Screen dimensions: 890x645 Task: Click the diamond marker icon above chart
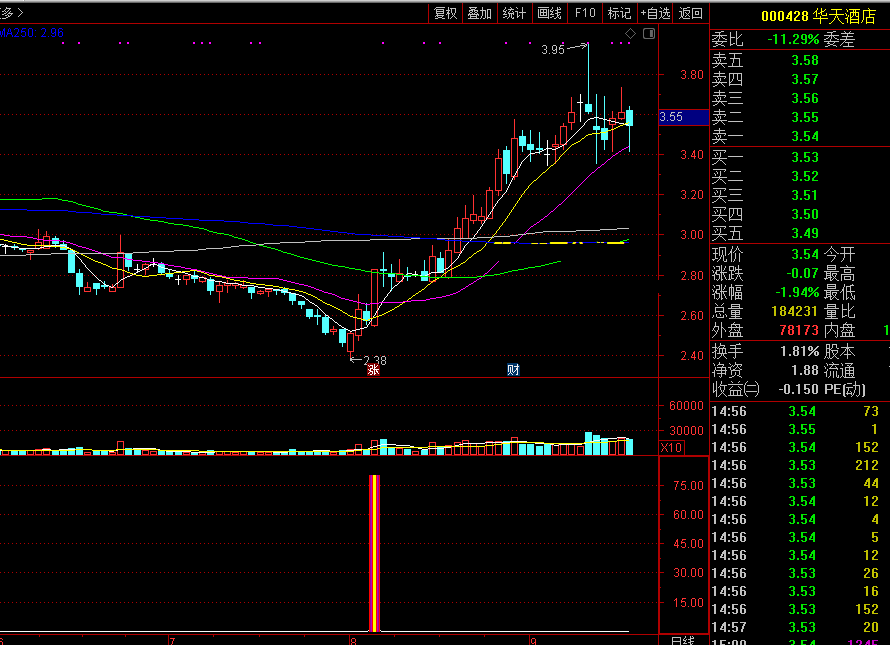pyautogui.click(x=630, y=33)
